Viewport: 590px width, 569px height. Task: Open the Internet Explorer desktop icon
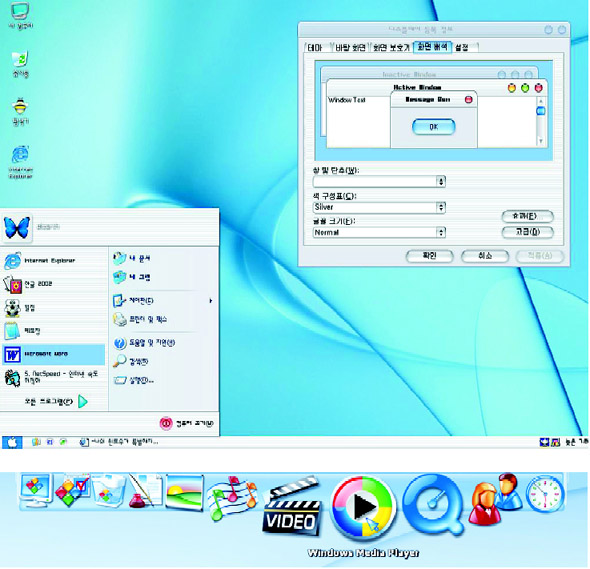pos(20,162)
